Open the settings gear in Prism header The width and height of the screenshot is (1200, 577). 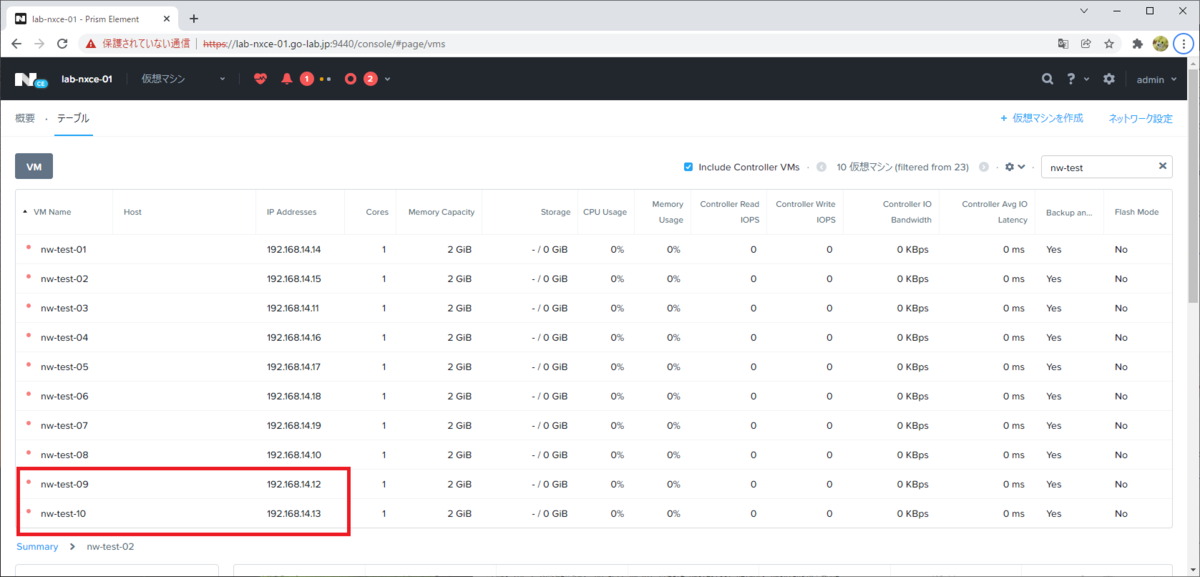(x=1108, y=78)
